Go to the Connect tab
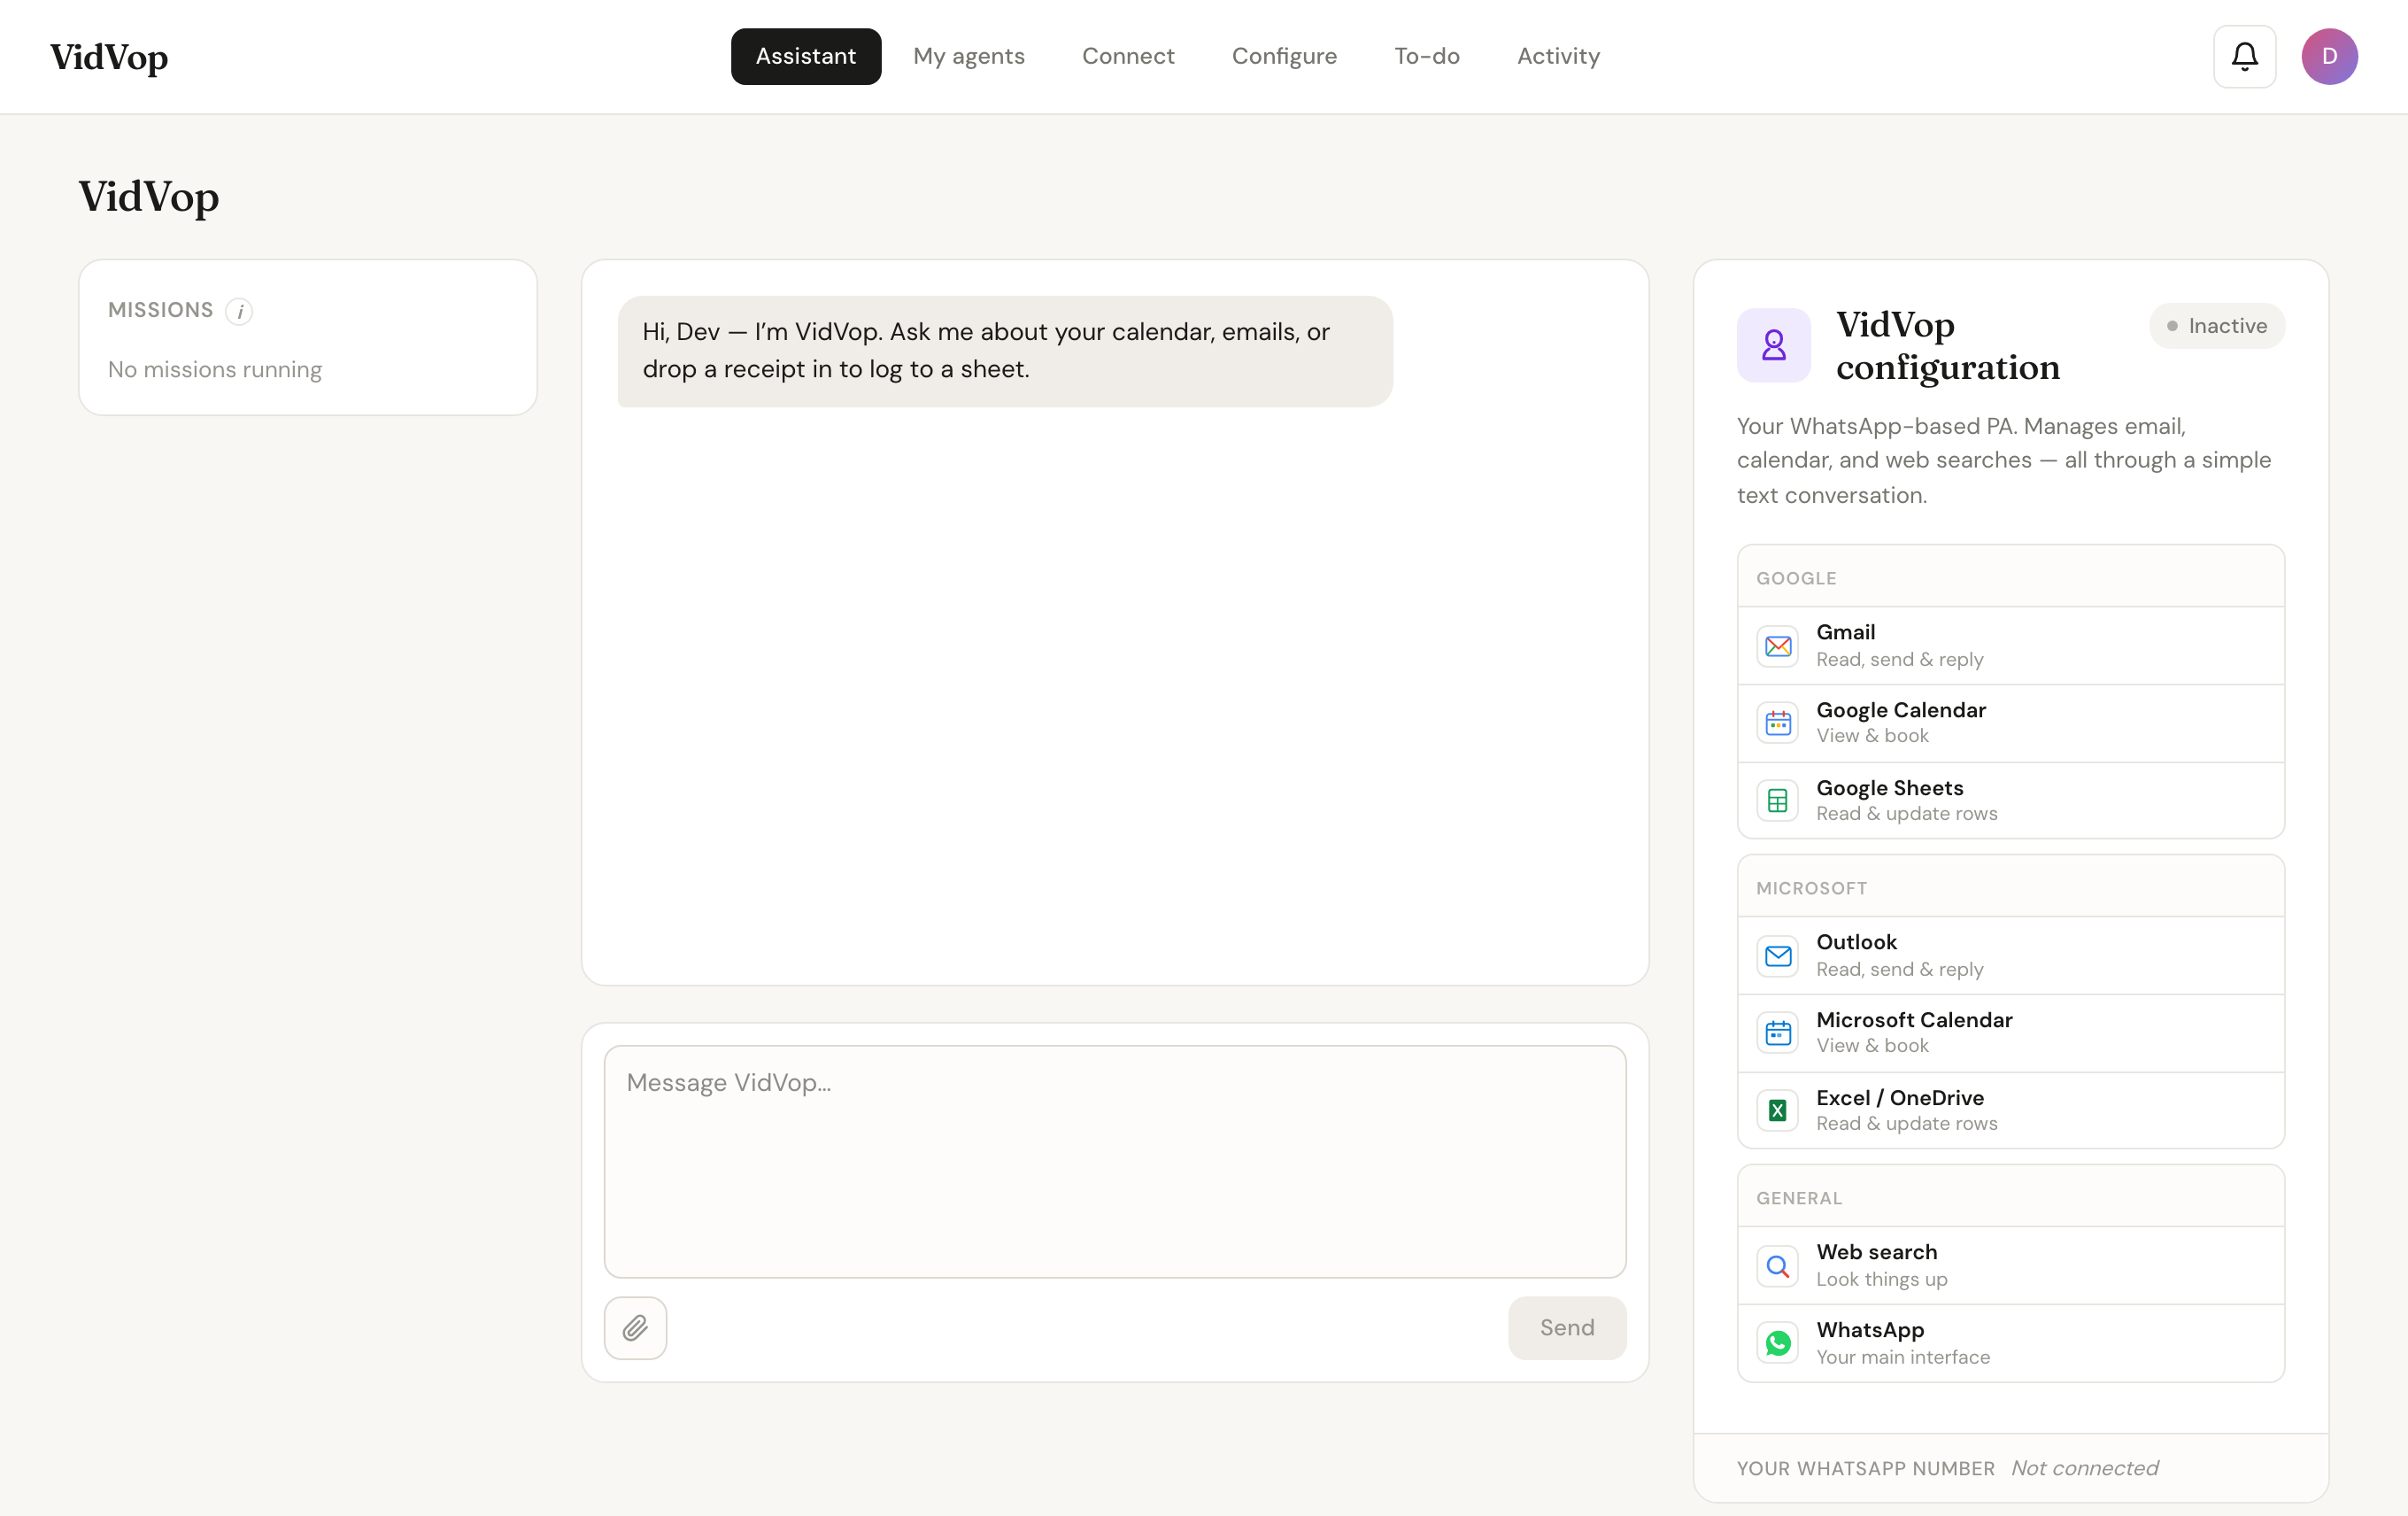Image resolution: width=2408 pixels, height=1516 pixels. [x=1128, y=56]
